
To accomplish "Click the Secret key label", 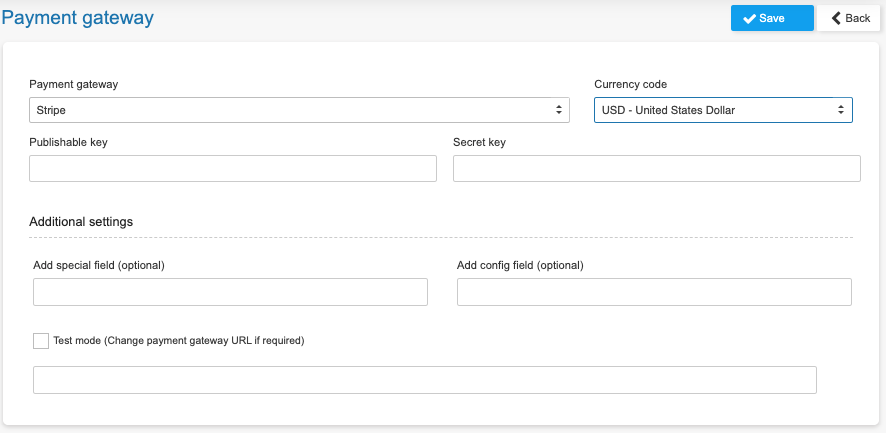I will tap(479, 142).
